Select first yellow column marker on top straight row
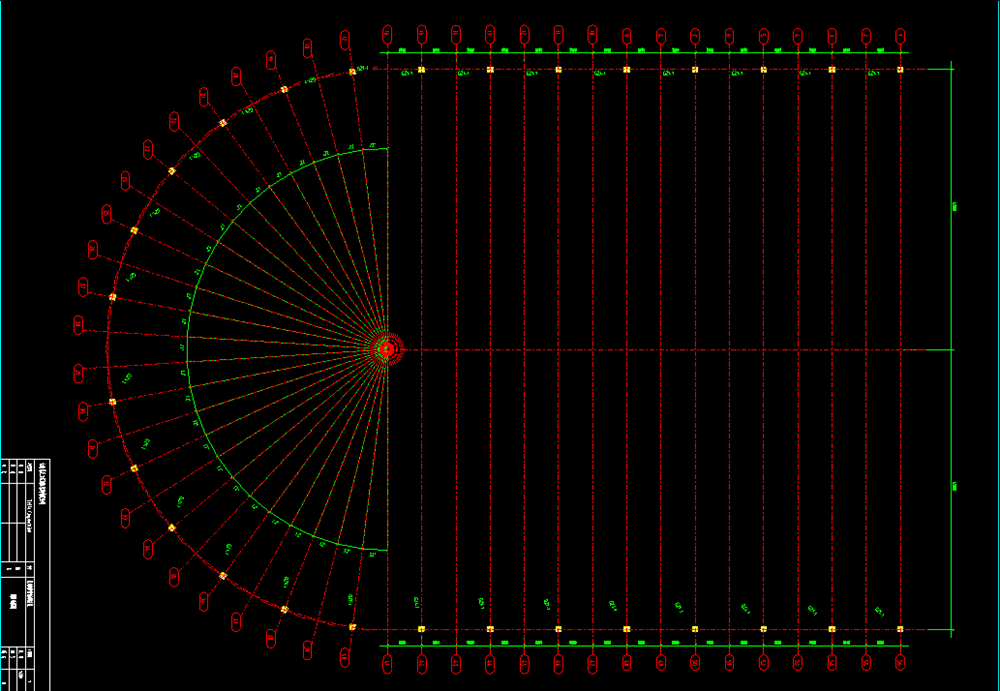This screenshot has height=691, width=1000. [421, 70]
